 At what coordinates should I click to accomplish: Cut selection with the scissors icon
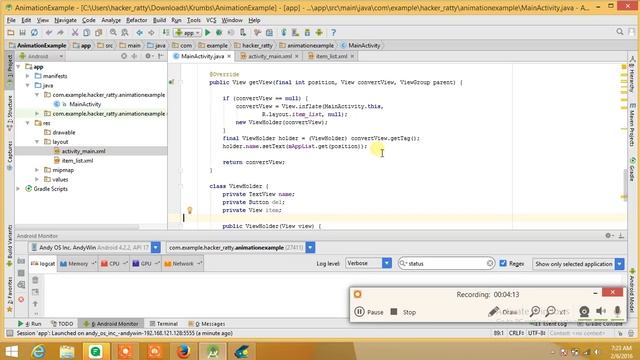[x=75, y=32]
